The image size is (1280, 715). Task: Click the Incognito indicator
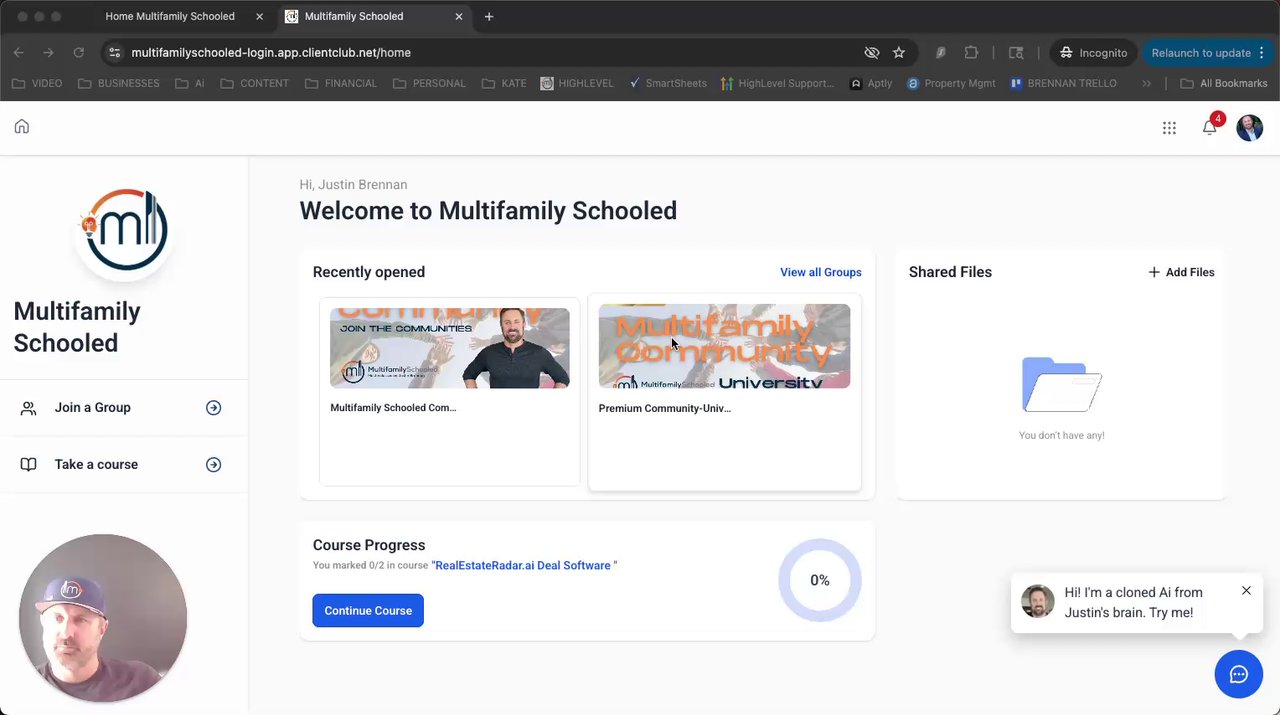1093,52
